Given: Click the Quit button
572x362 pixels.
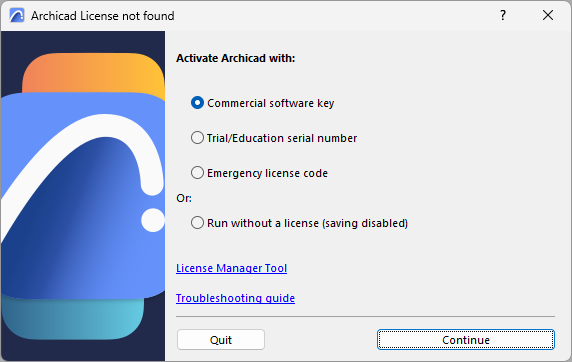Looking at the screenshot, I should coord(221,340).
